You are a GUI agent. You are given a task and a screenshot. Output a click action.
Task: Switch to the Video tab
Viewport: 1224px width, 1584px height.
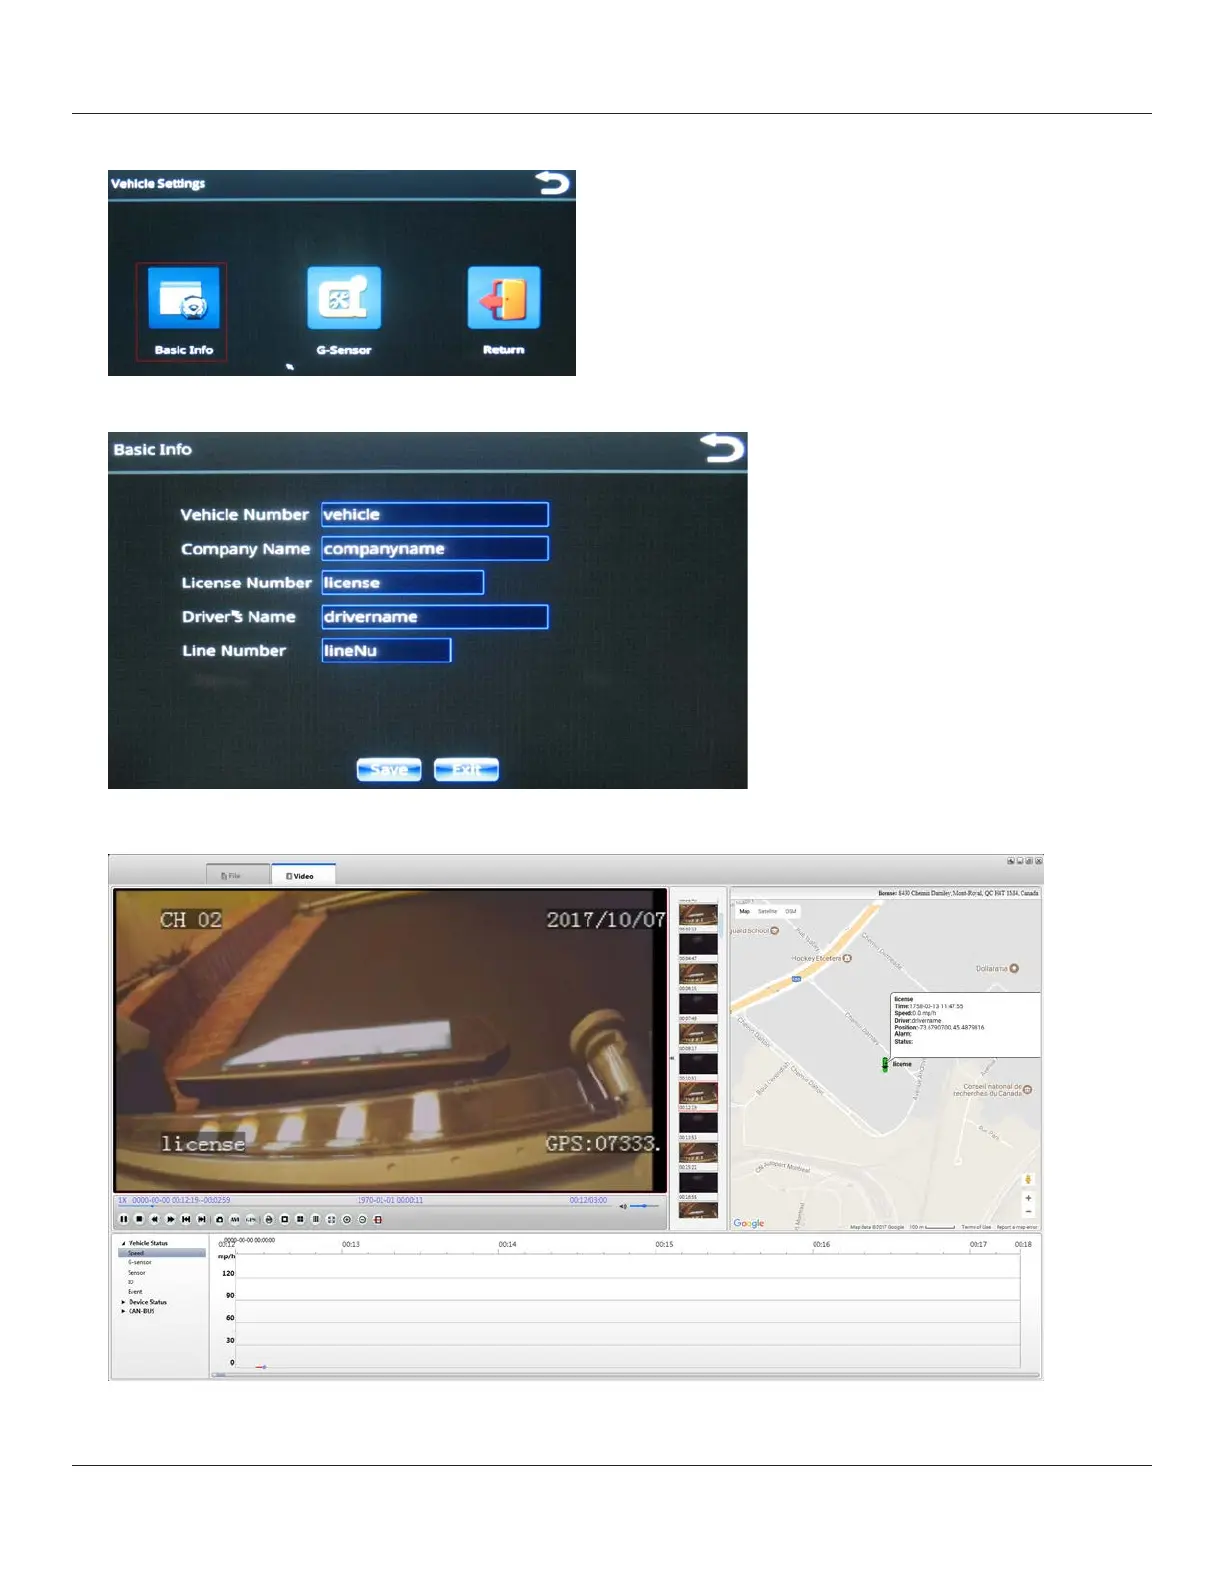[303, 875]
